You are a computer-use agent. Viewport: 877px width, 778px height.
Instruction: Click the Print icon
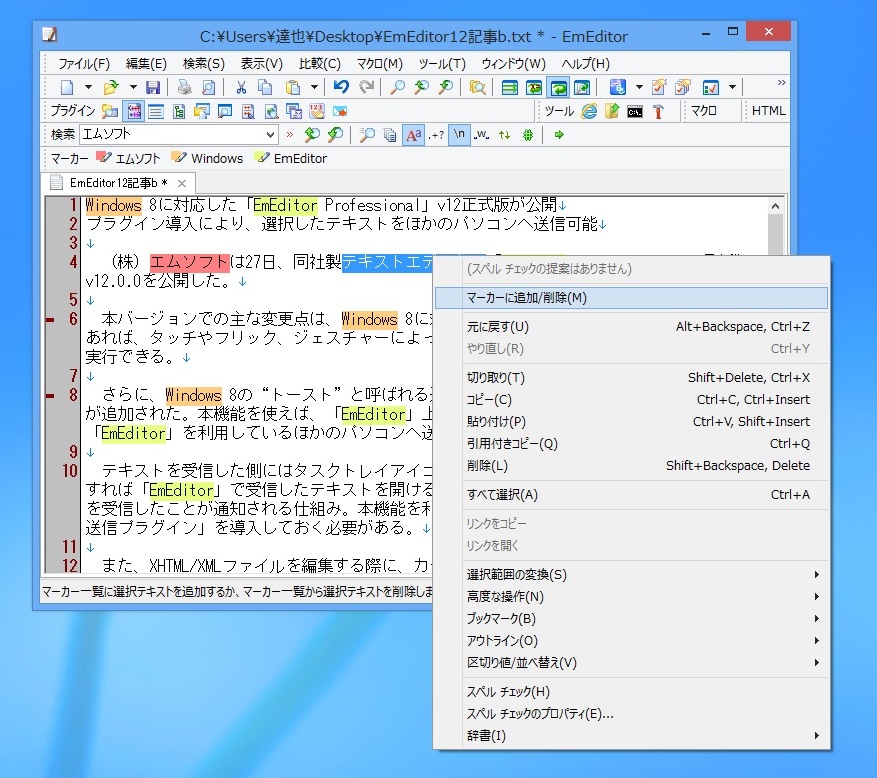pos(185,88)
